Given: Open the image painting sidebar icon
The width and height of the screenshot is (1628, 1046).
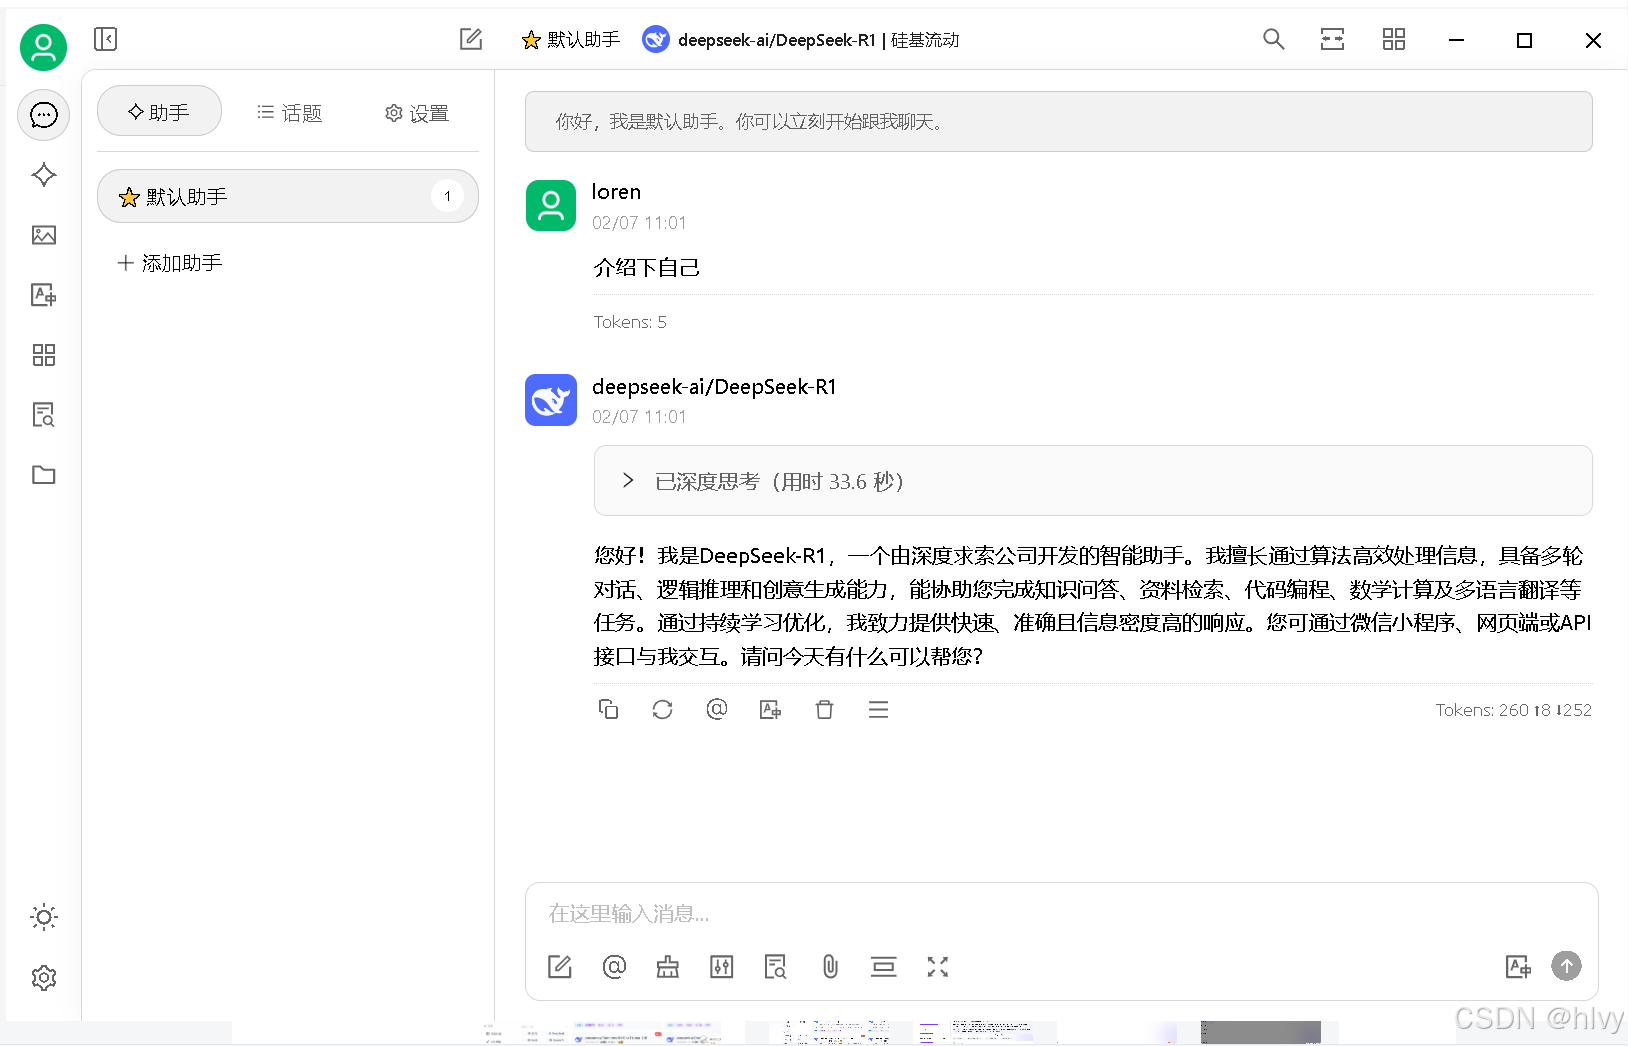Looking at the screenshot, I should (x=43, y=235).
